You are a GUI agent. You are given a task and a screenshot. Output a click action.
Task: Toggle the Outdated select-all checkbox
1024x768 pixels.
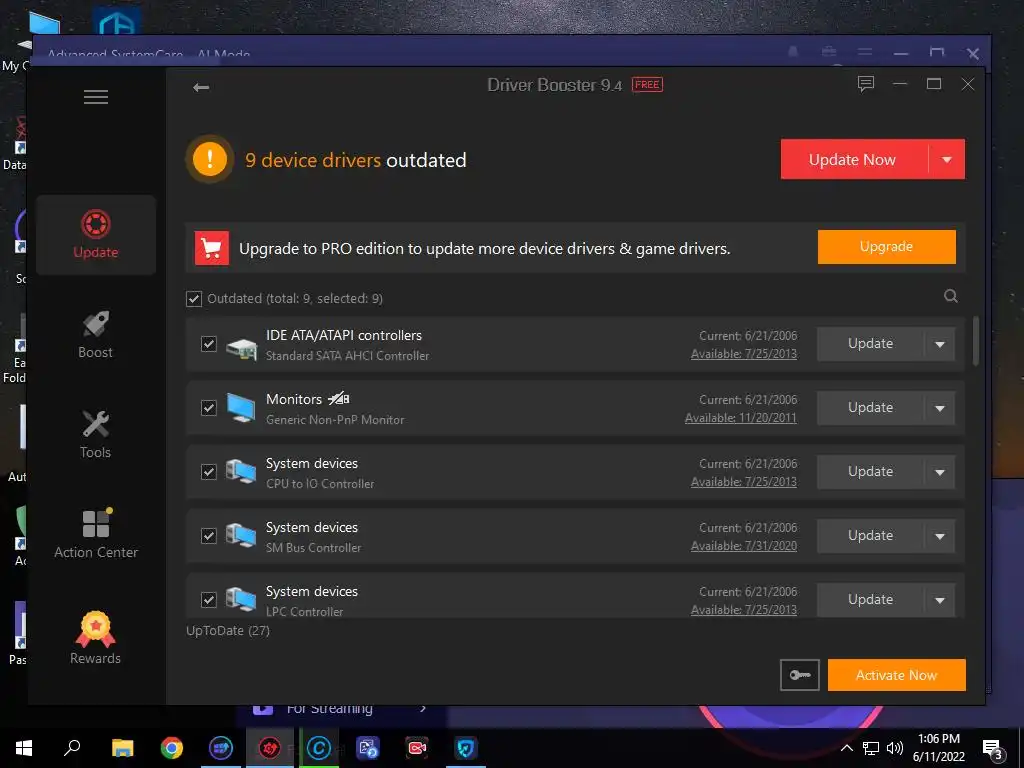coord(194,298)
